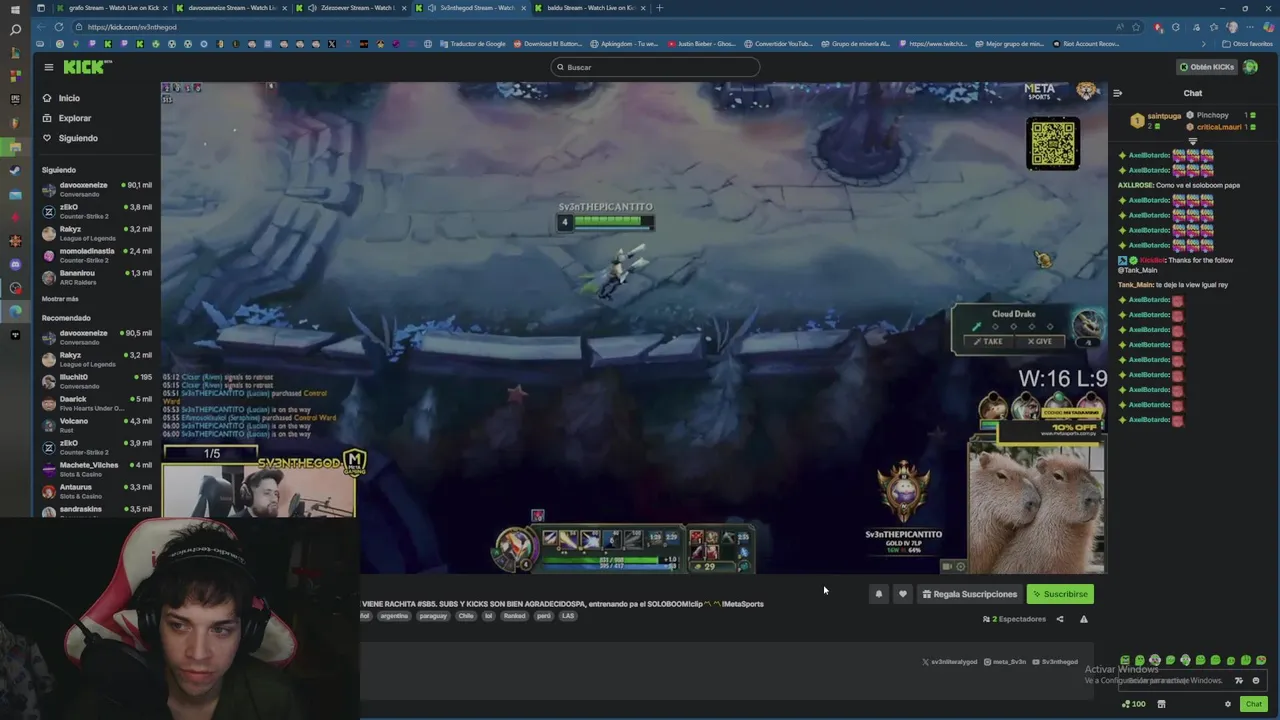Open Daarick recommended channel
The width and height of the screenshot is (1280, 720).
coord(97,403)
